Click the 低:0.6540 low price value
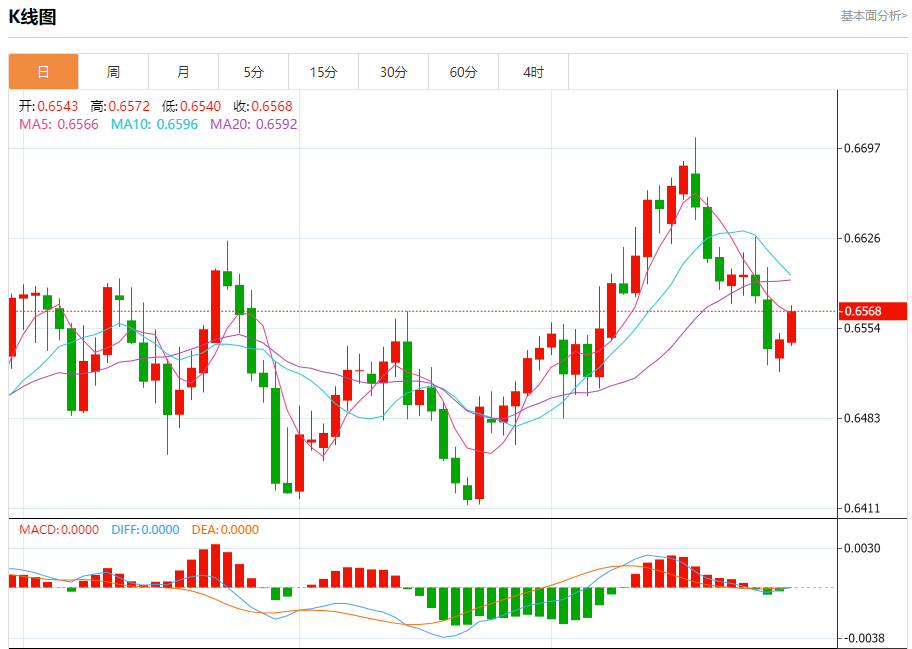 coord(191,106)
